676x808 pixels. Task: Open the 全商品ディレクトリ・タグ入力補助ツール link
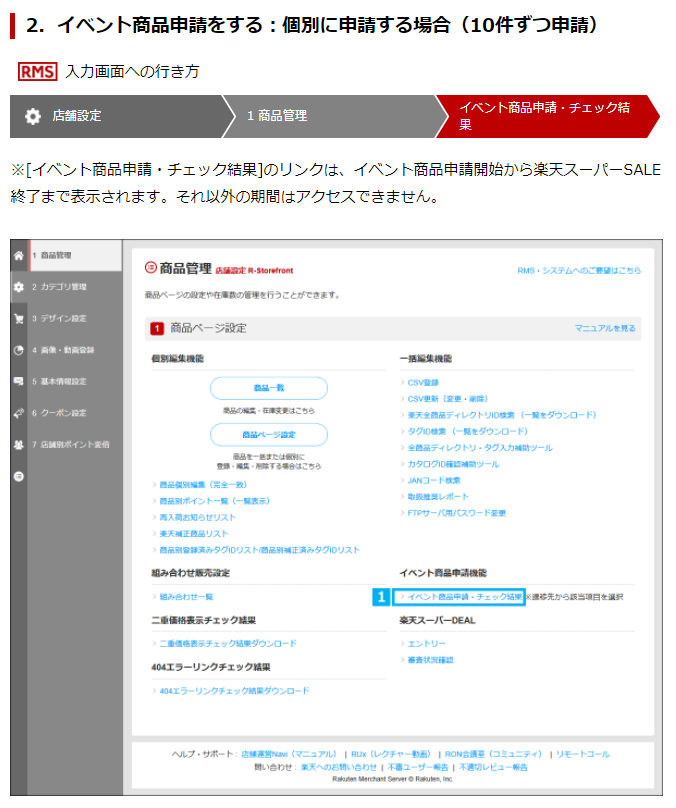tap(480, 448)
